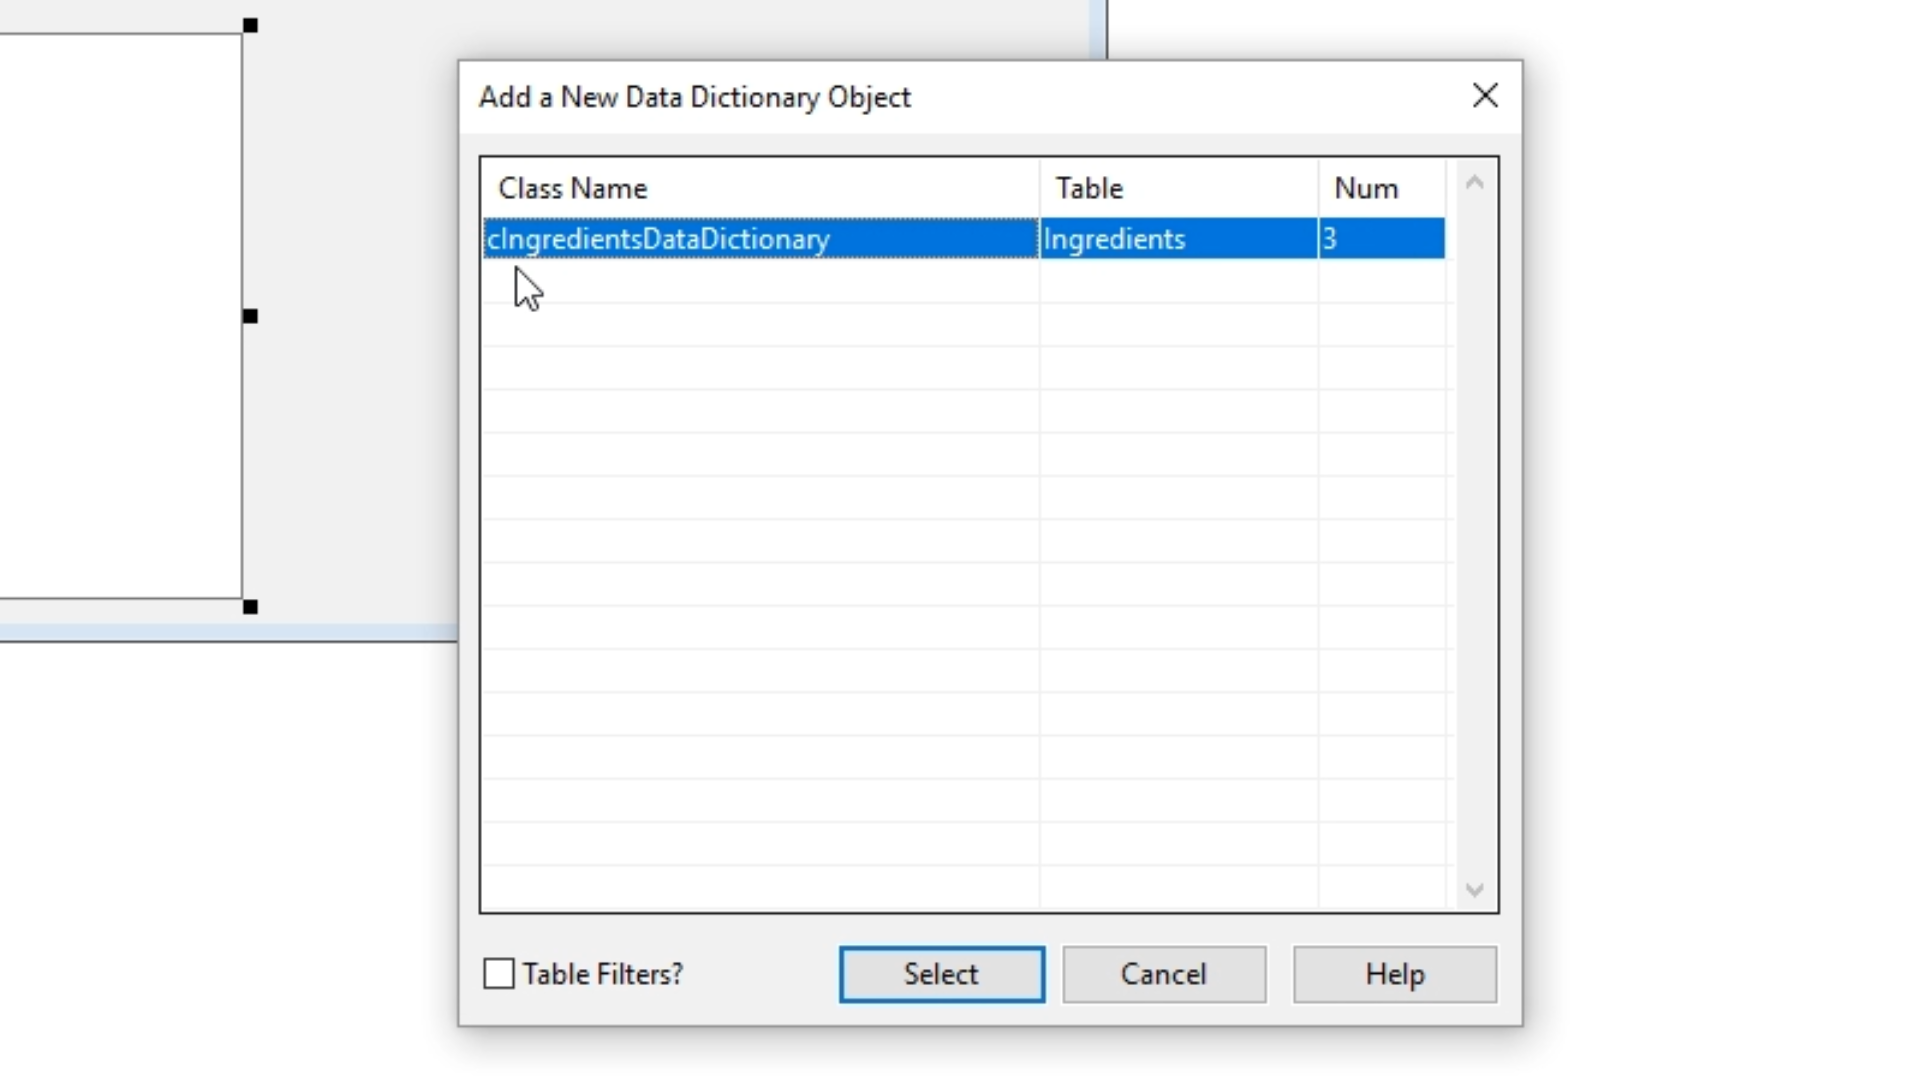Enable the Table Filters? checkbox
This screenshot has height=1080, width=1920.
click(499, 974)
